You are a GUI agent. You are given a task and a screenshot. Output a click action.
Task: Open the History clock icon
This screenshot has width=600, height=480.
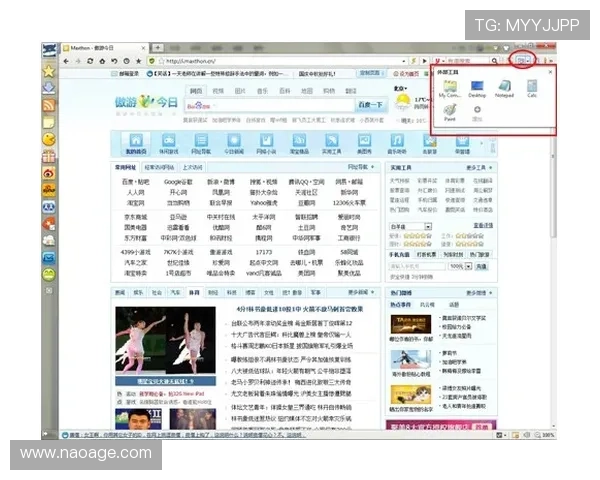coord(126,61)
